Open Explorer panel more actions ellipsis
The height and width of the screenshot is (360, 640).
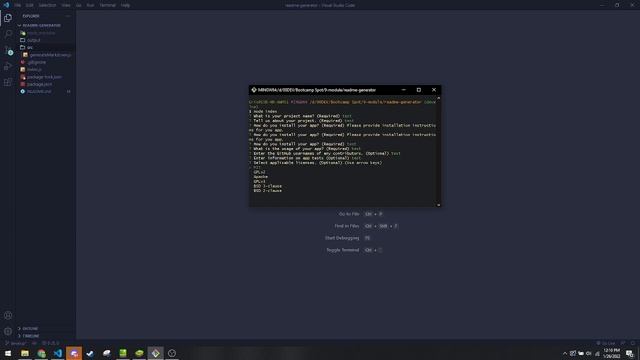click(x=68, y=16)
